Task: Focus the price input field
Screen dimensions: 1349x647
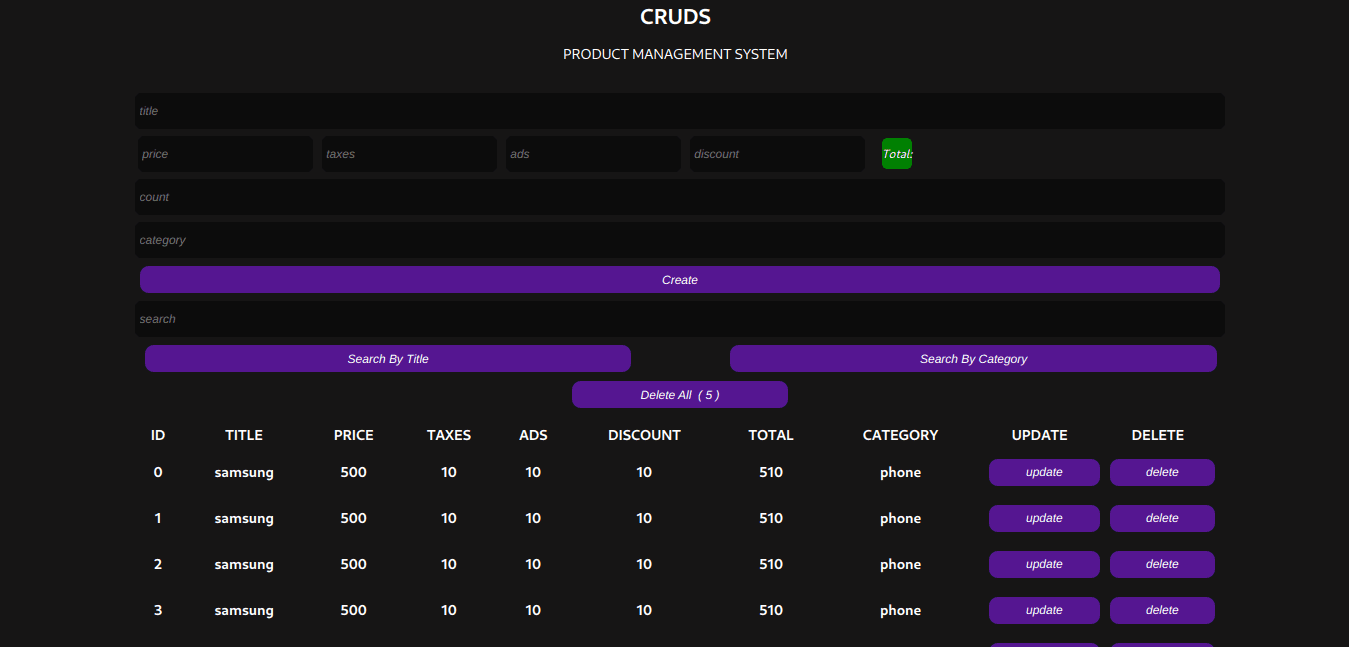Action: pyautogui.click(x=225, y=154)
